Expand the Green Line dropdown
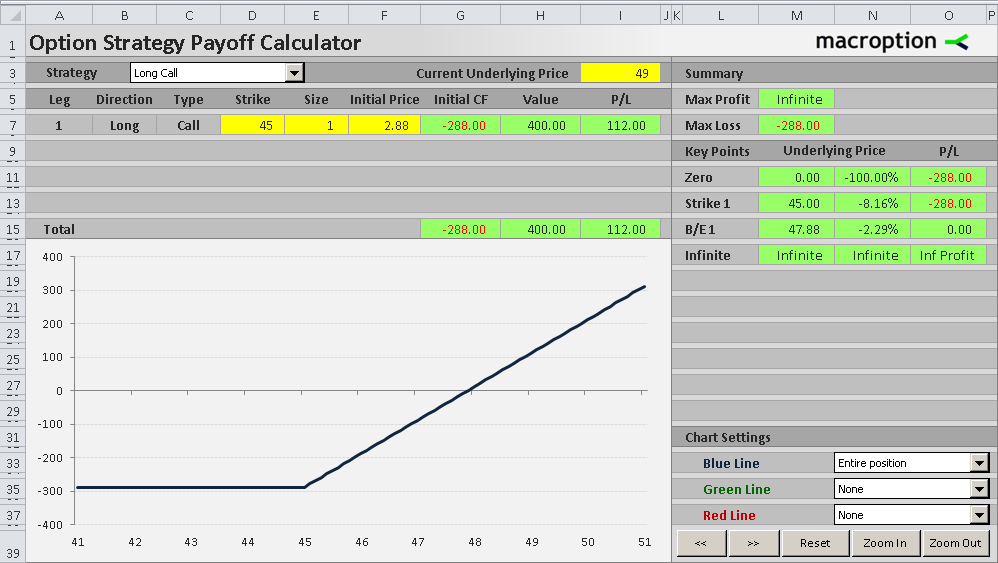The width and height of the screenshot is (998, 563). tap(980, 489)
